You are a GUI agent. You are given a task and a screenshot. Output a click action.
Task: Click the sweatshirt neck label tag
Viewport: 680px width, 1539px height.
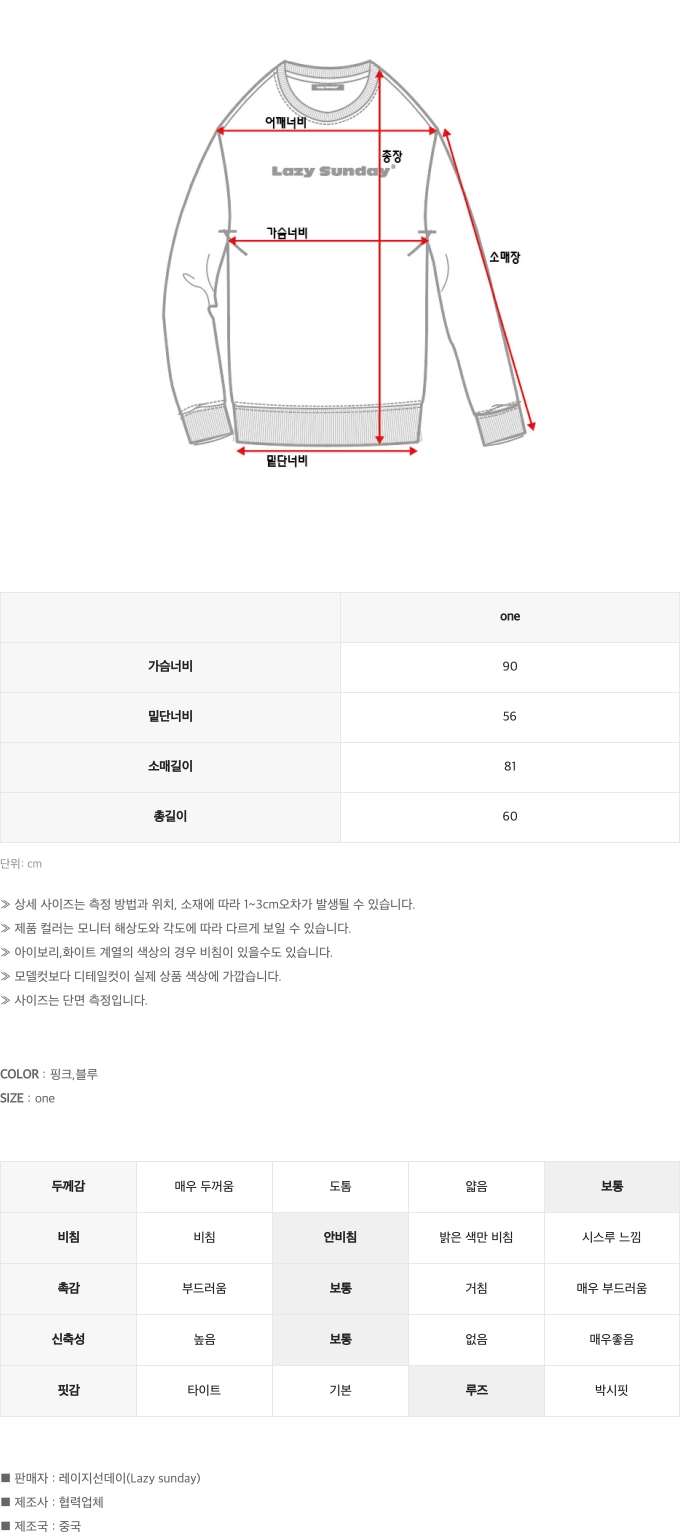tap(327, 86)
